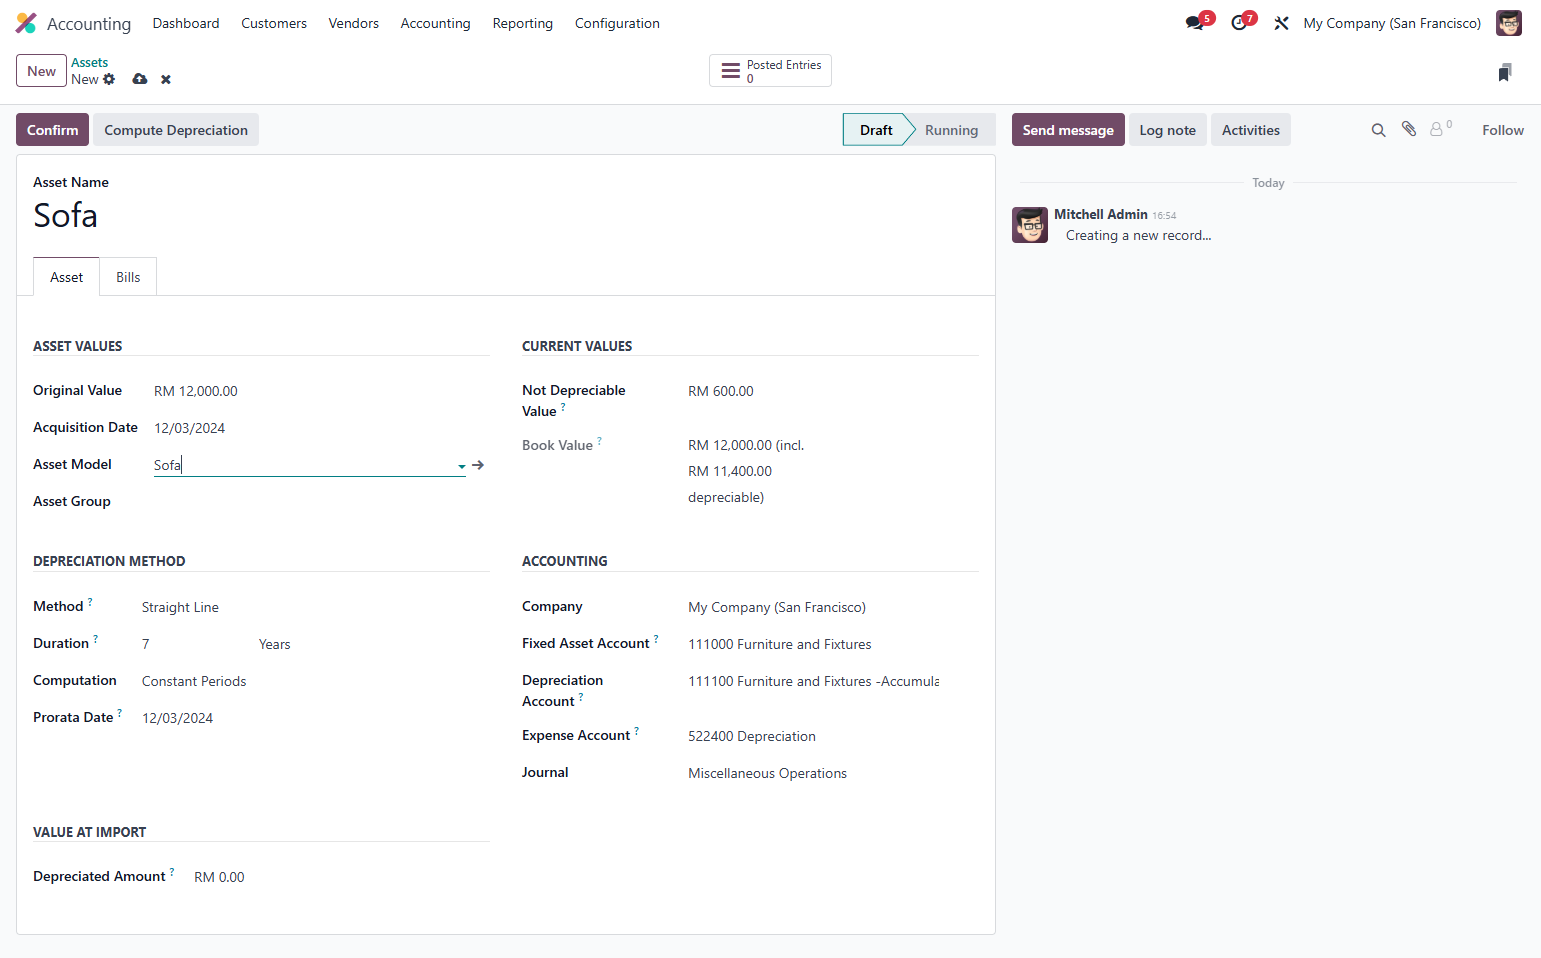Click the gear actions icon next to New

(x=109, y=79)
